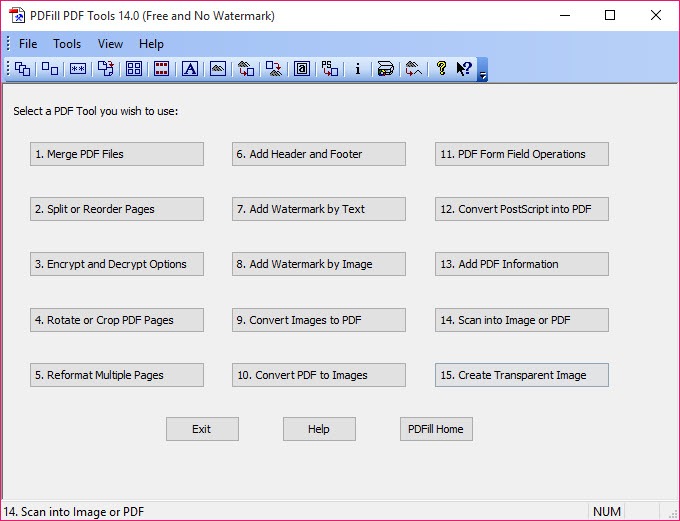
Task: Click '6. Add Header and Footer' button
Action: click(319, 154)
